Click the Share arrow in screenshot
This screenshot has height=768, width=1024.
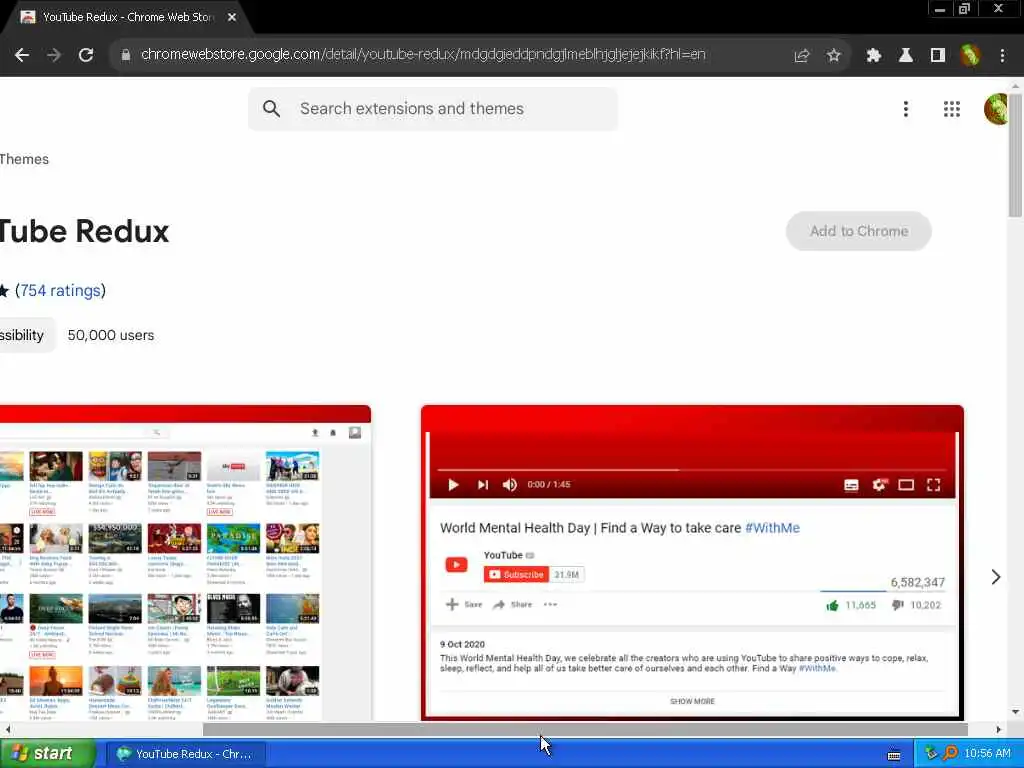coord(499,605)
